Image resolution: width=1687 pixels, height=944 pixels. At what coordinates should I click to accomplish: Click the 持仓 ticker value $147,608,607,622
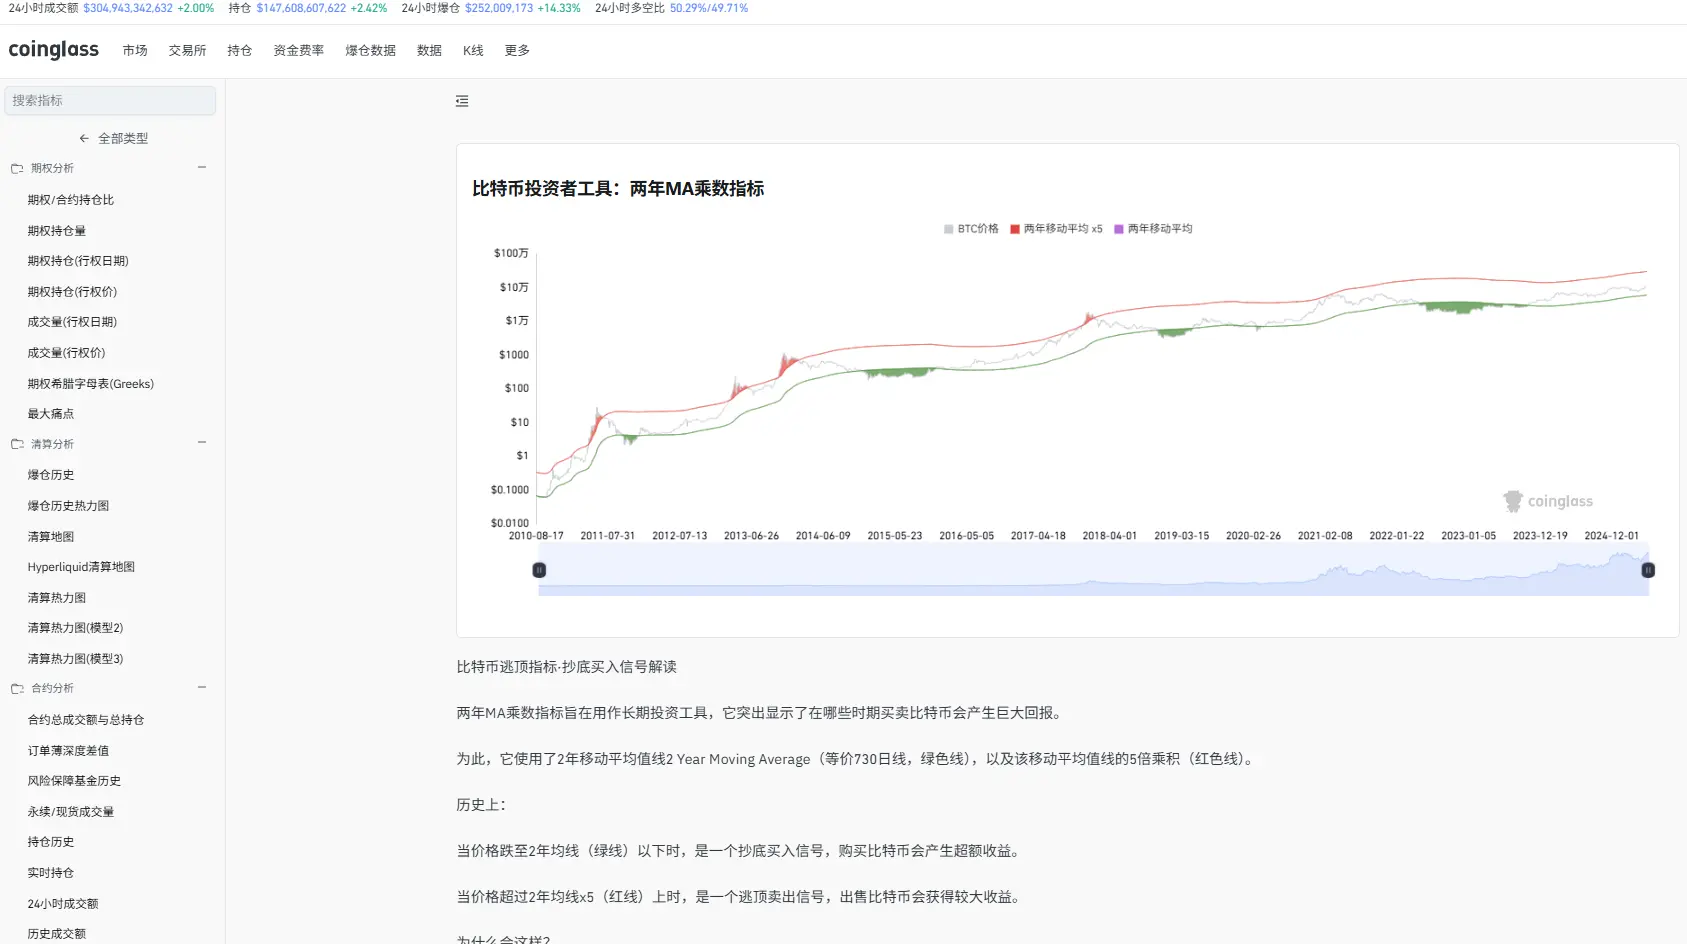tap(301, 8)
